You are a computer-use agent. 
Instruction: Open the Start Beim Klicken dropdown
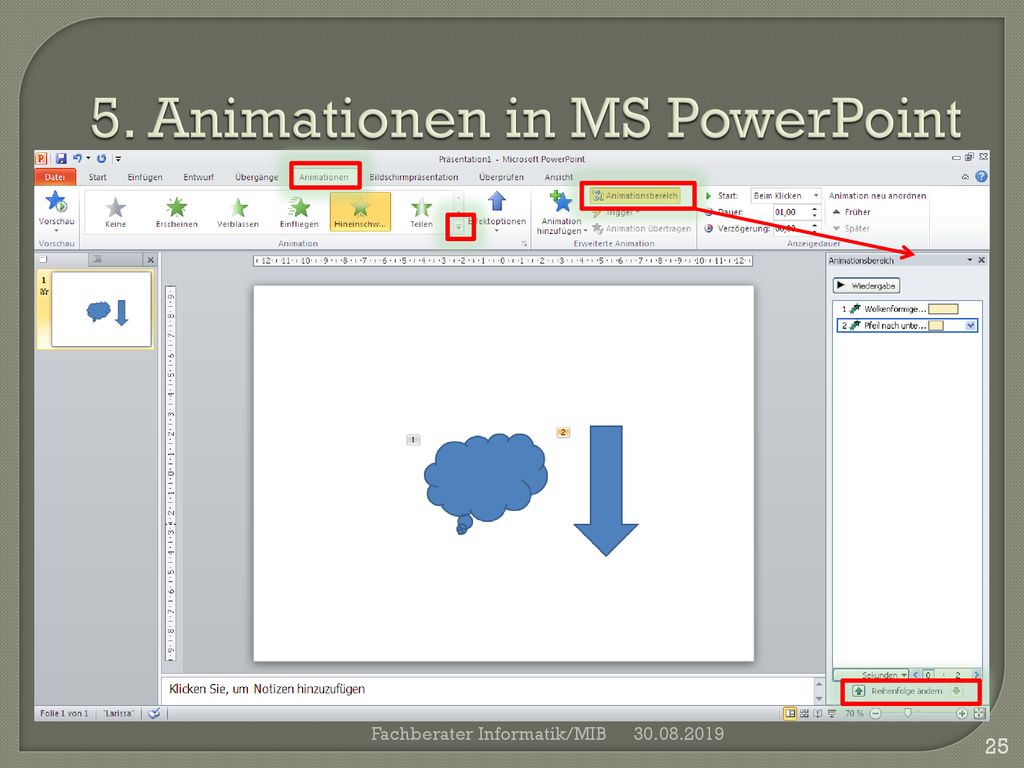pyautogui.click(x=816, y=195)
